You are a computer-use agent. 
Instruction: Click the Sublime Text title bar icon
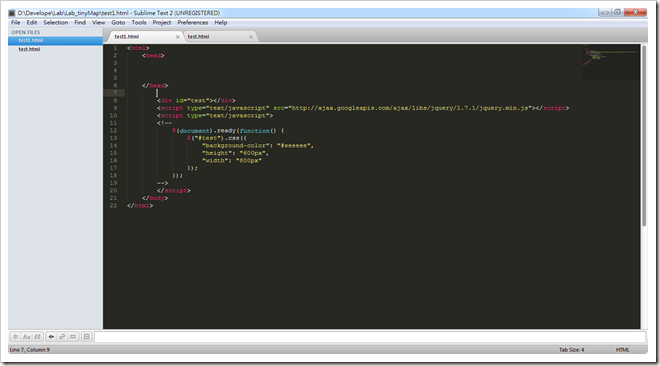point(12,13)
